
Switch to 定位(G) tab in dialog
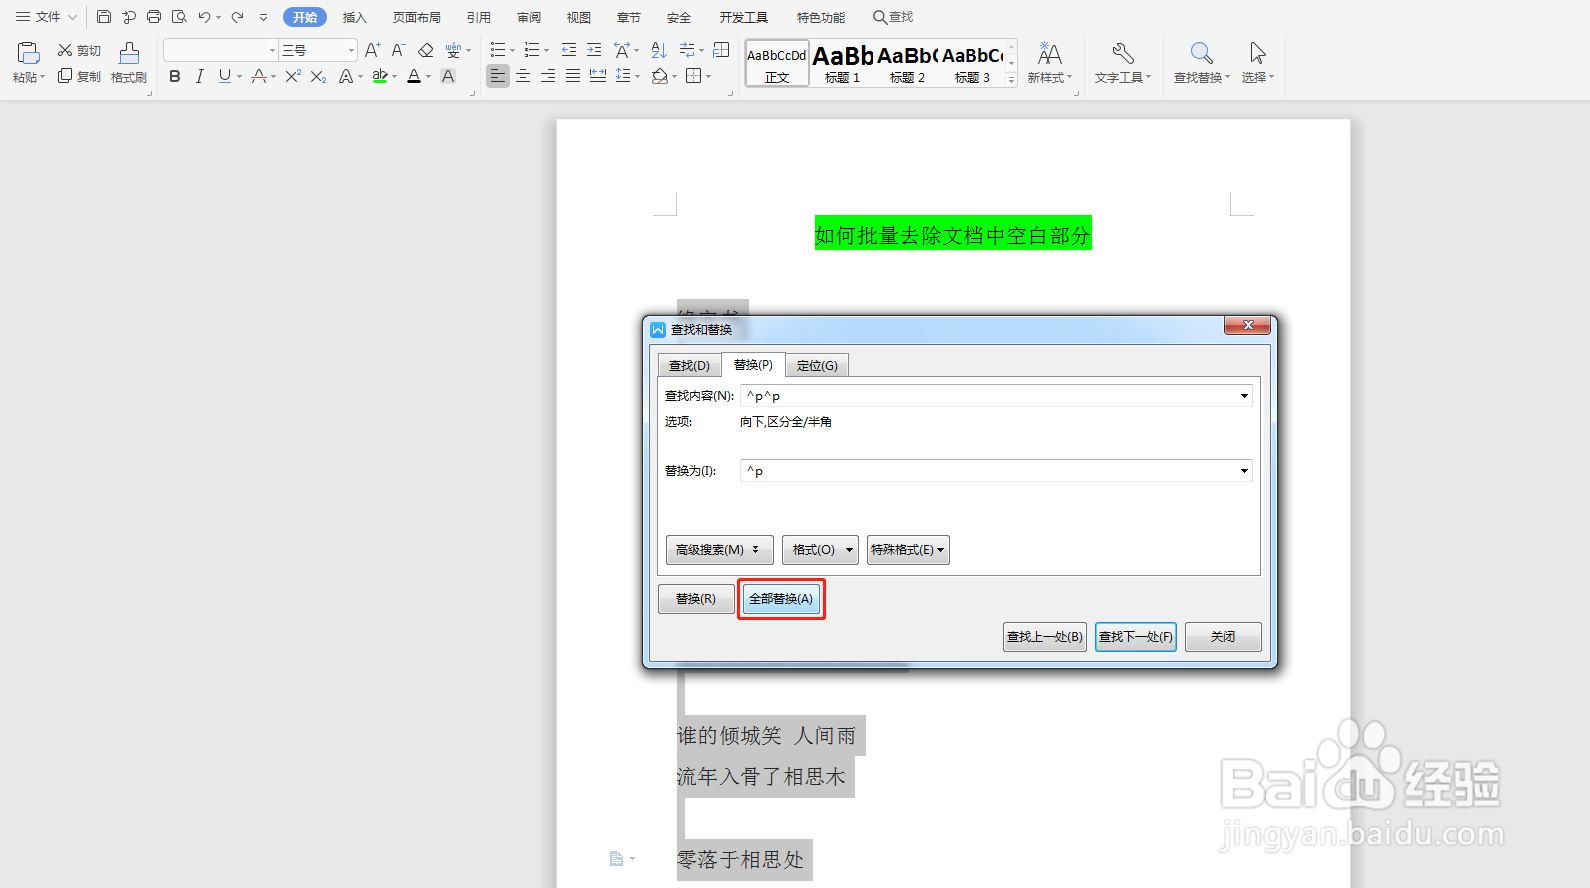coord(817,366)
